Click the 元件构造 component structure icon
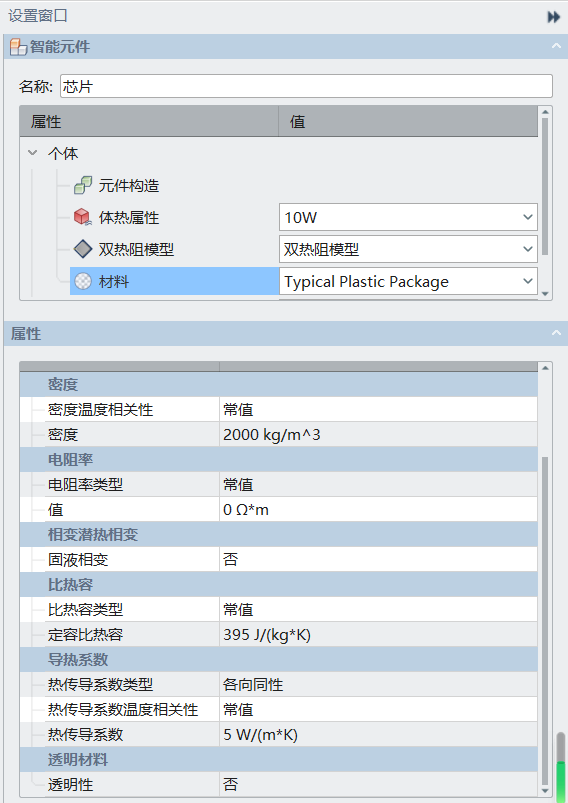The height and width of the screenshot is (803, 568). tap(82, 185)
